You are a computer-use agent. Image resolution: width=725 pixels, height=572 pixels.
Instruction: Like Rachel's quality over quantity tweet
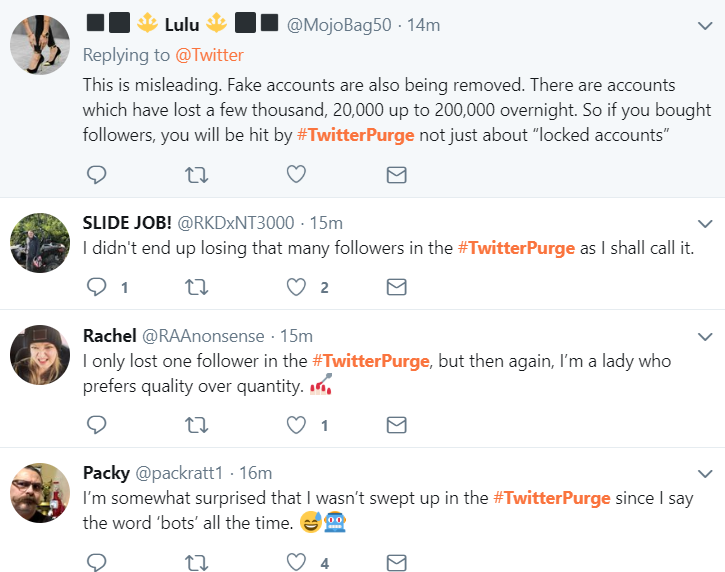point(296,425)
